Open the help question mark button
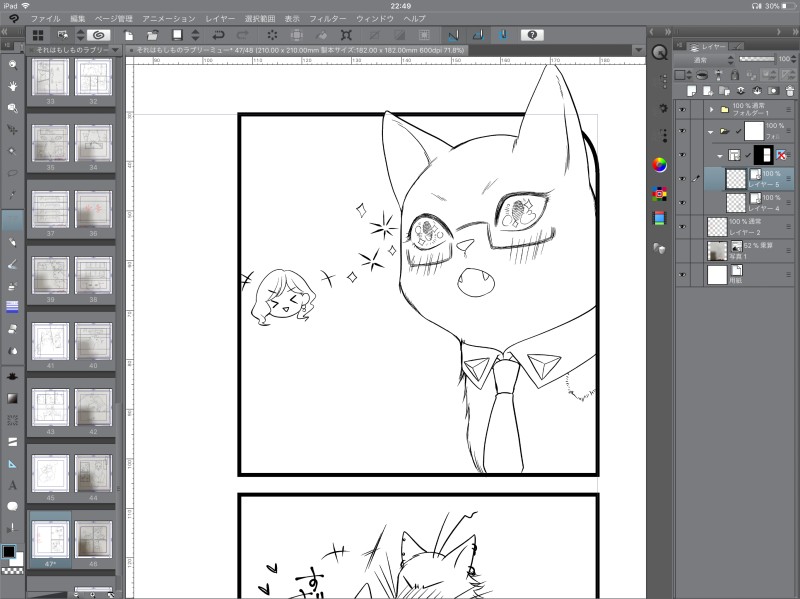This screenshot has width=800, height=599. [x=532, y=35]
